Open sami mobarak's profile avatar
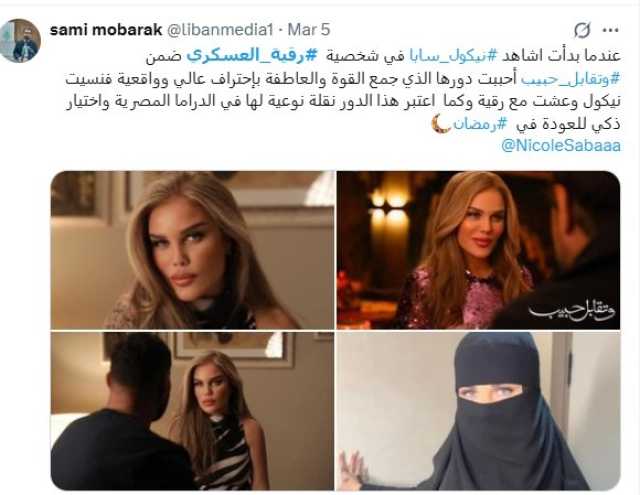 coord(20,40)
